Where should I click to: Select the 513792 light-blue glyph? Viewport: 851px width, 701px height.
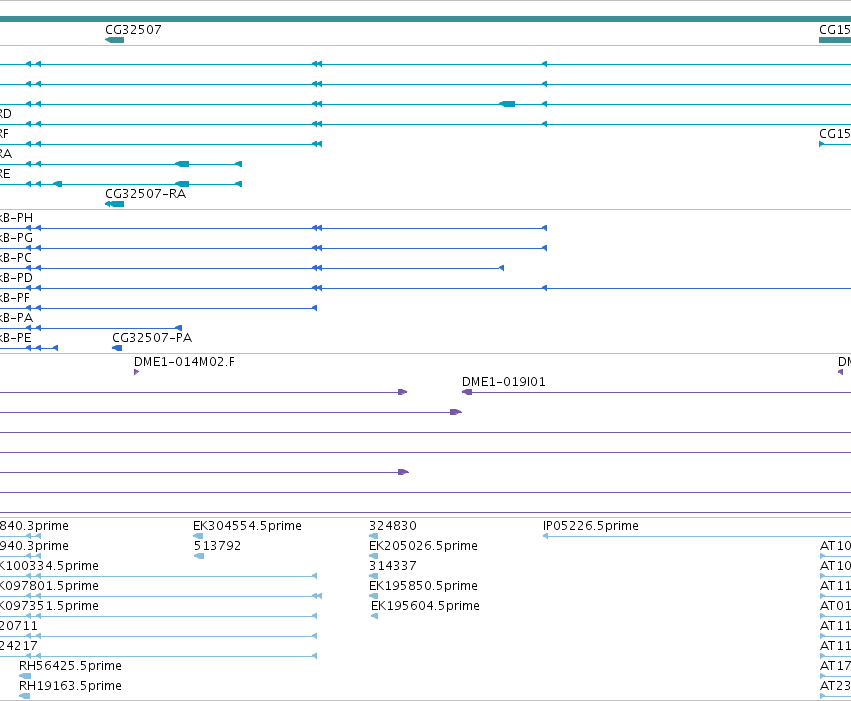pyautogui.click(x=199, y=556)
